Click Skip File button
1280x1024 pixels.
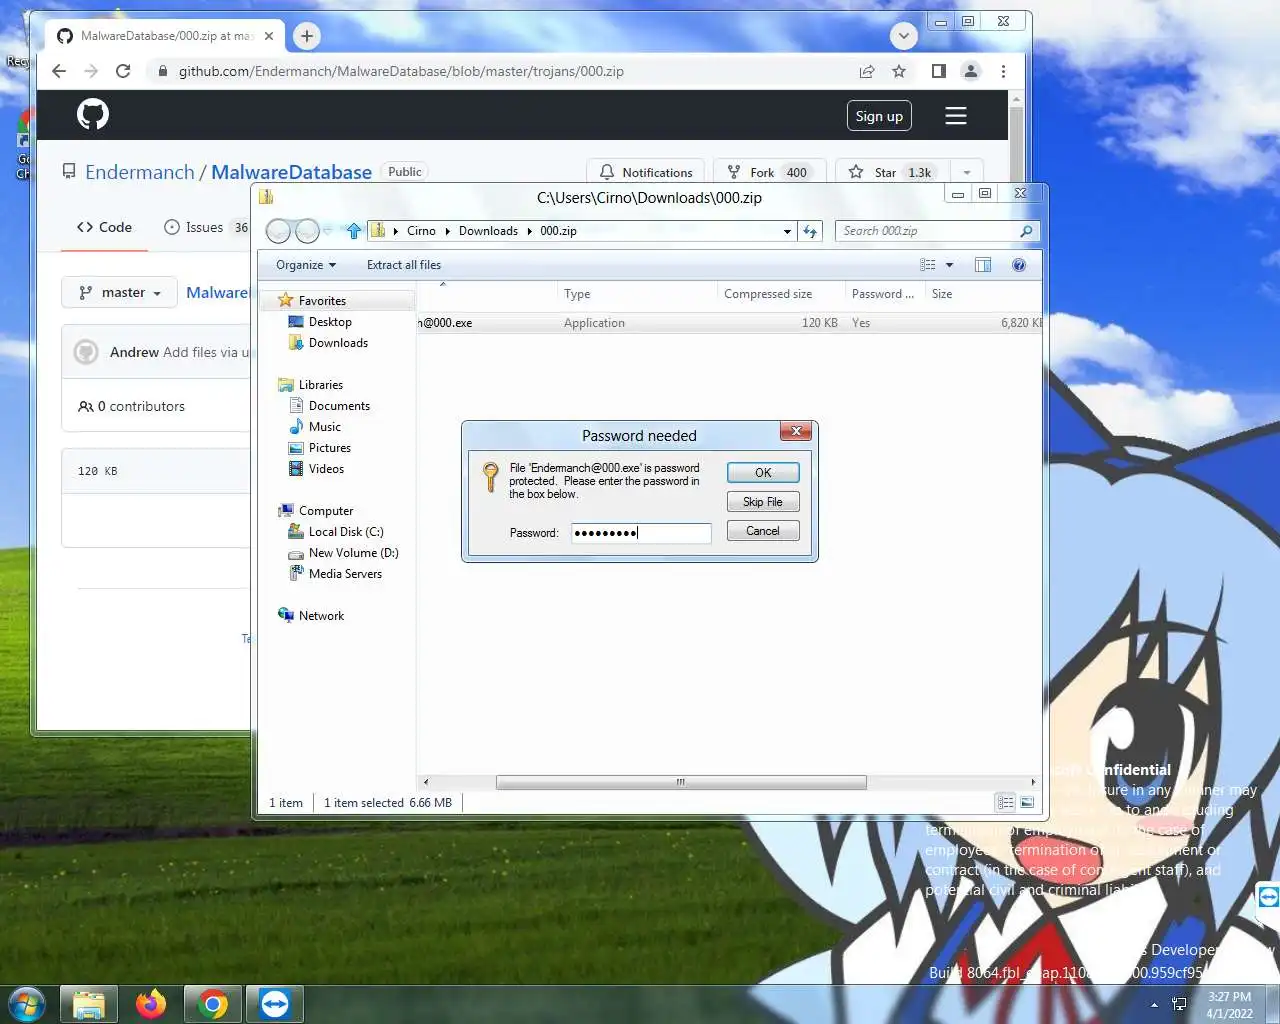(763, 502)
